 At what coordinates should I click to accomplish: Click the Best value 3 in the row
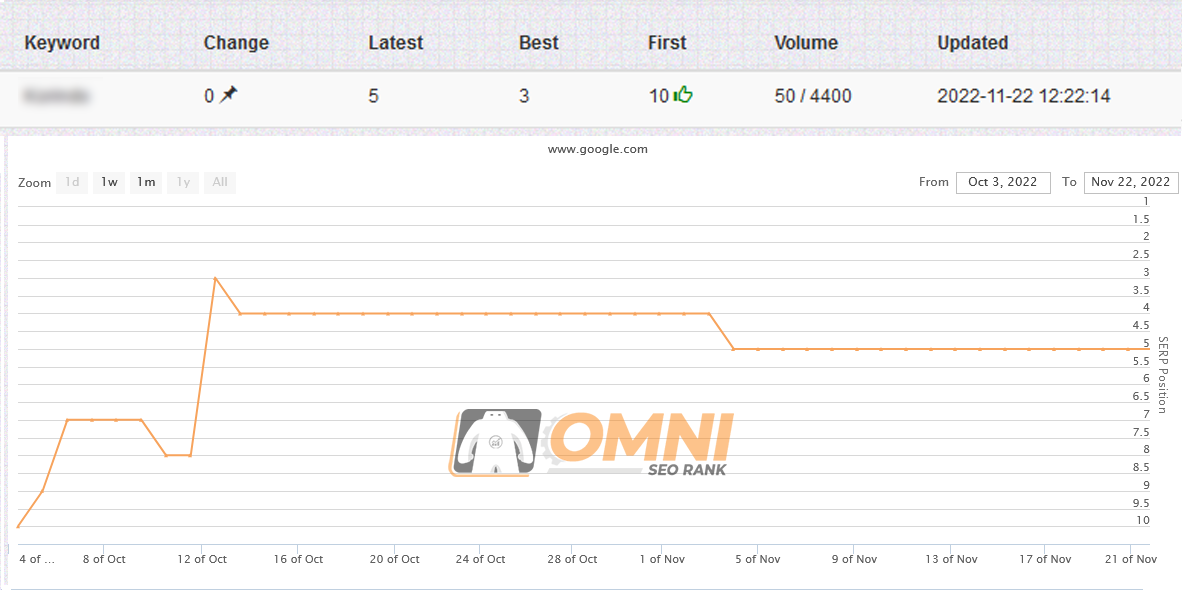pyautogui.click(x=524, y=96)
